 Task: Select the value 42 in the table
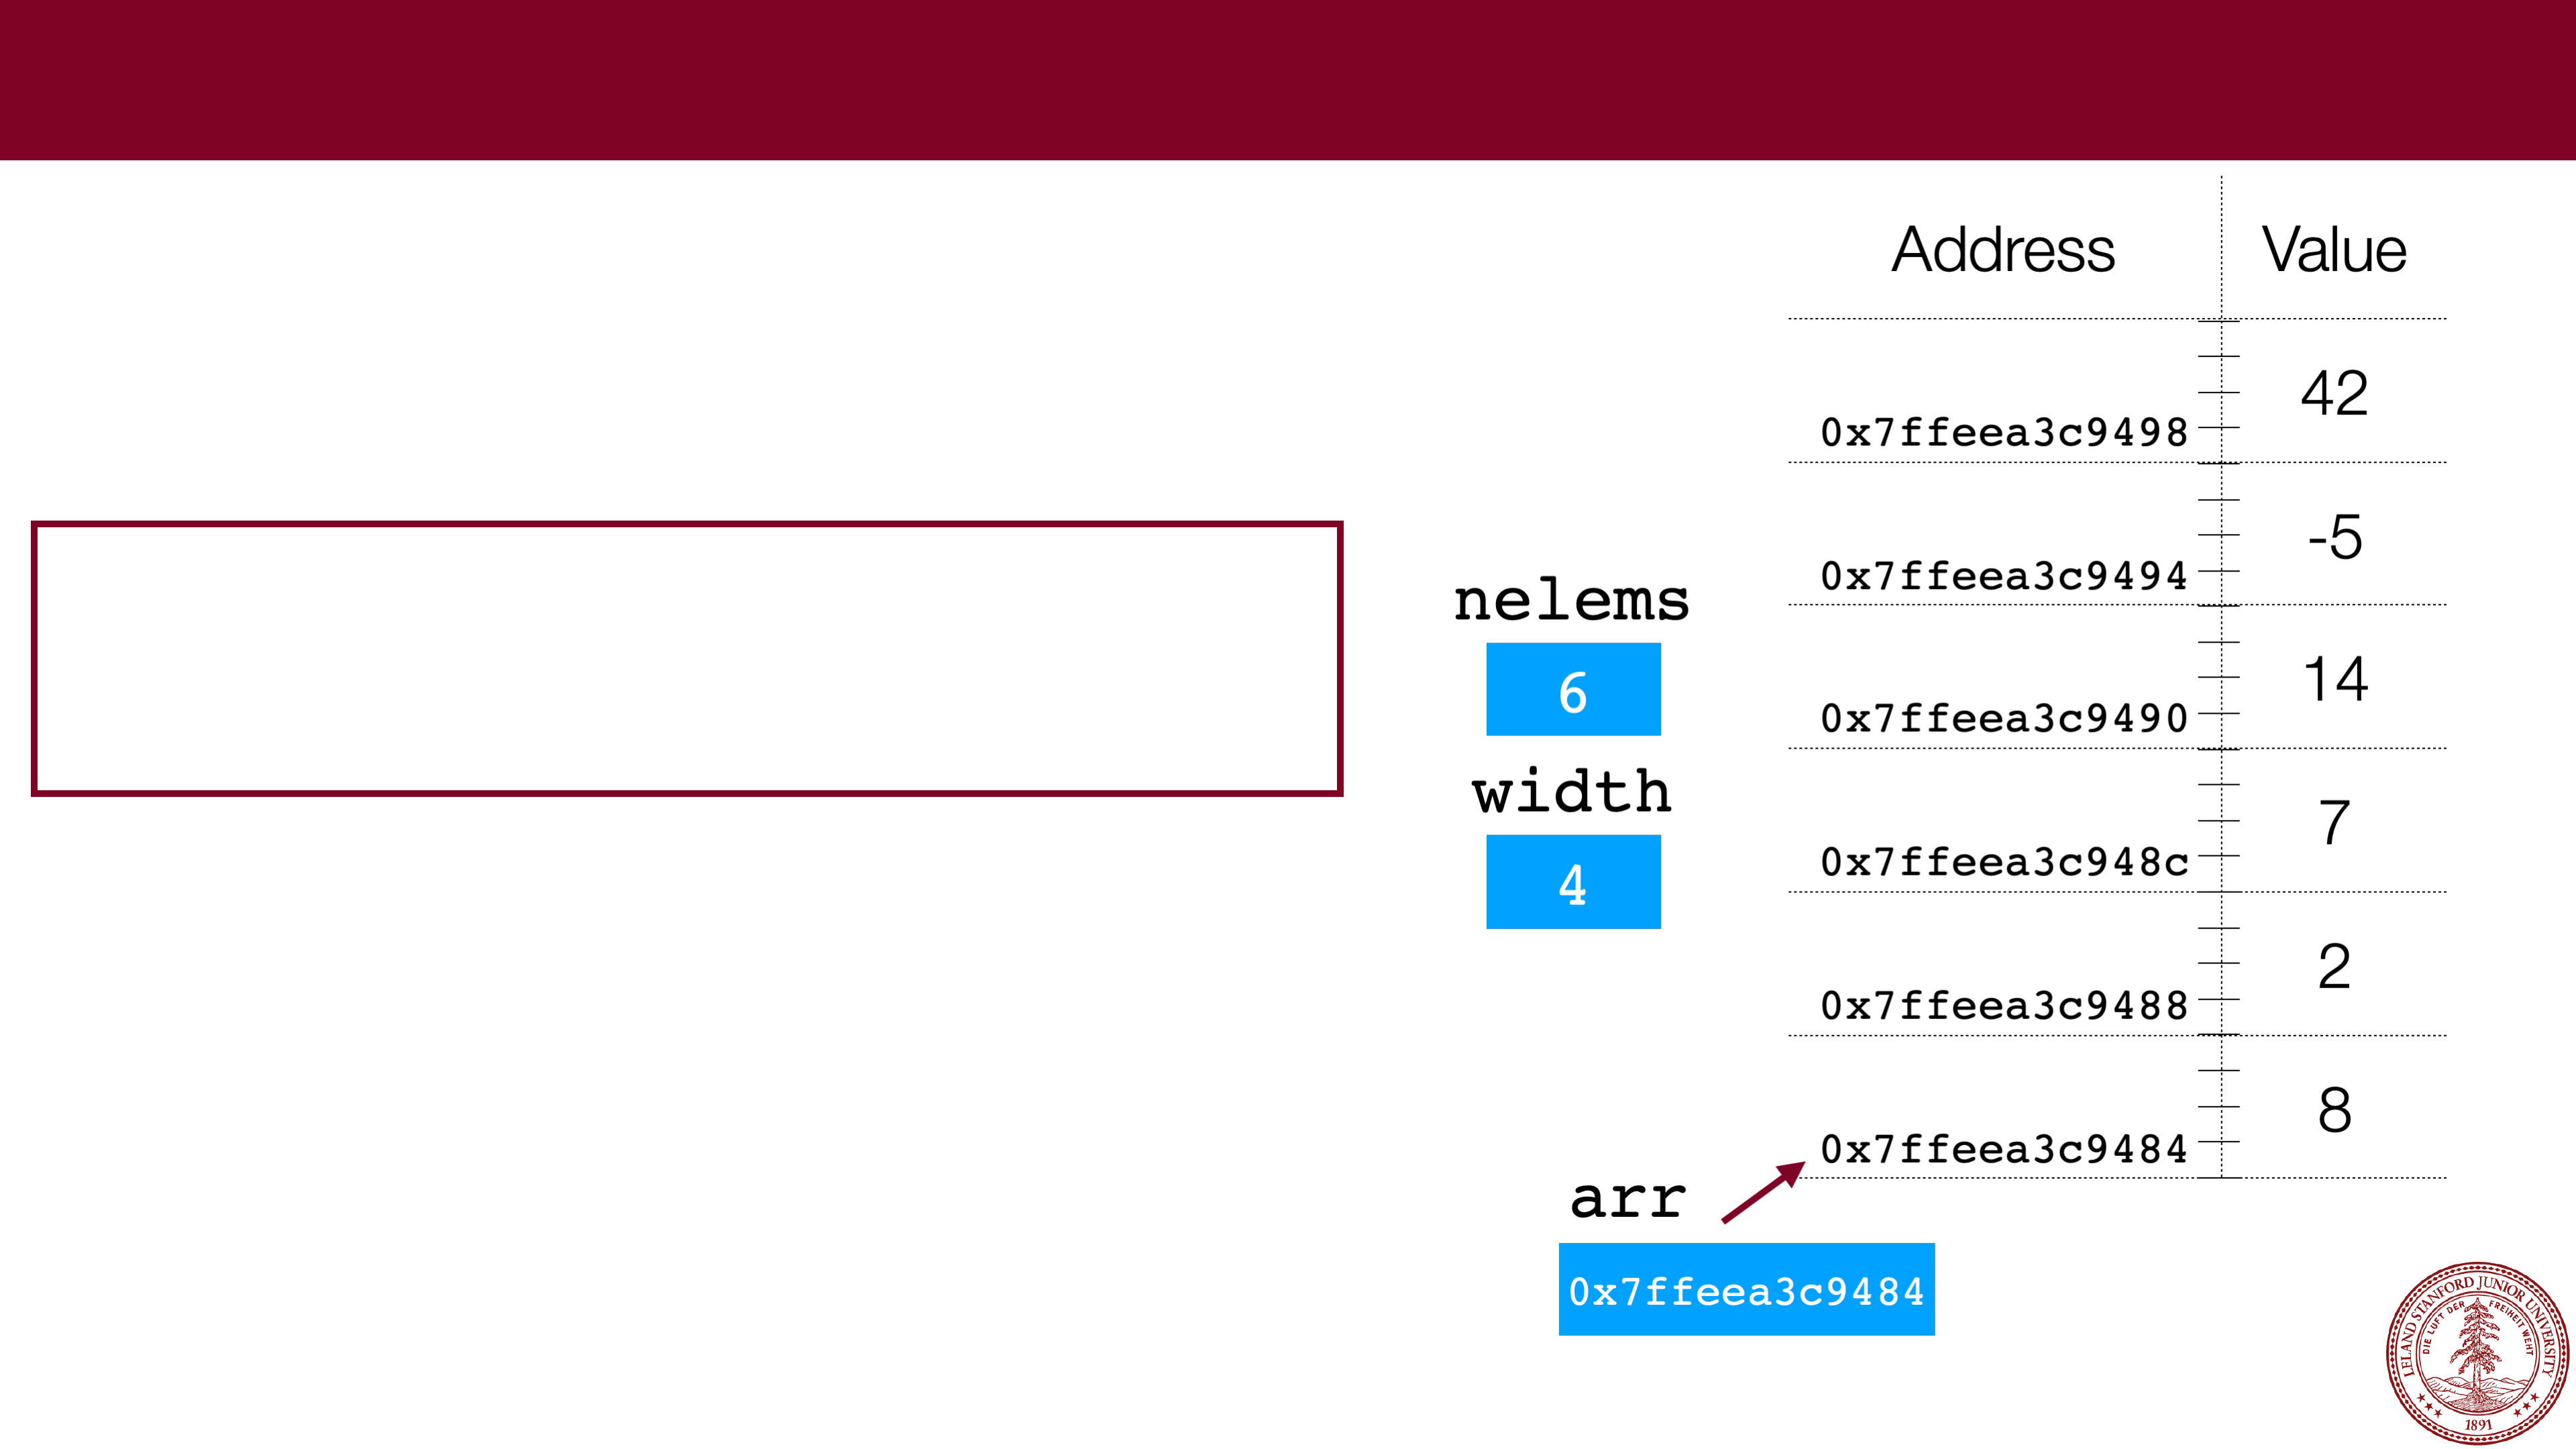click(x=2334, y=393)
